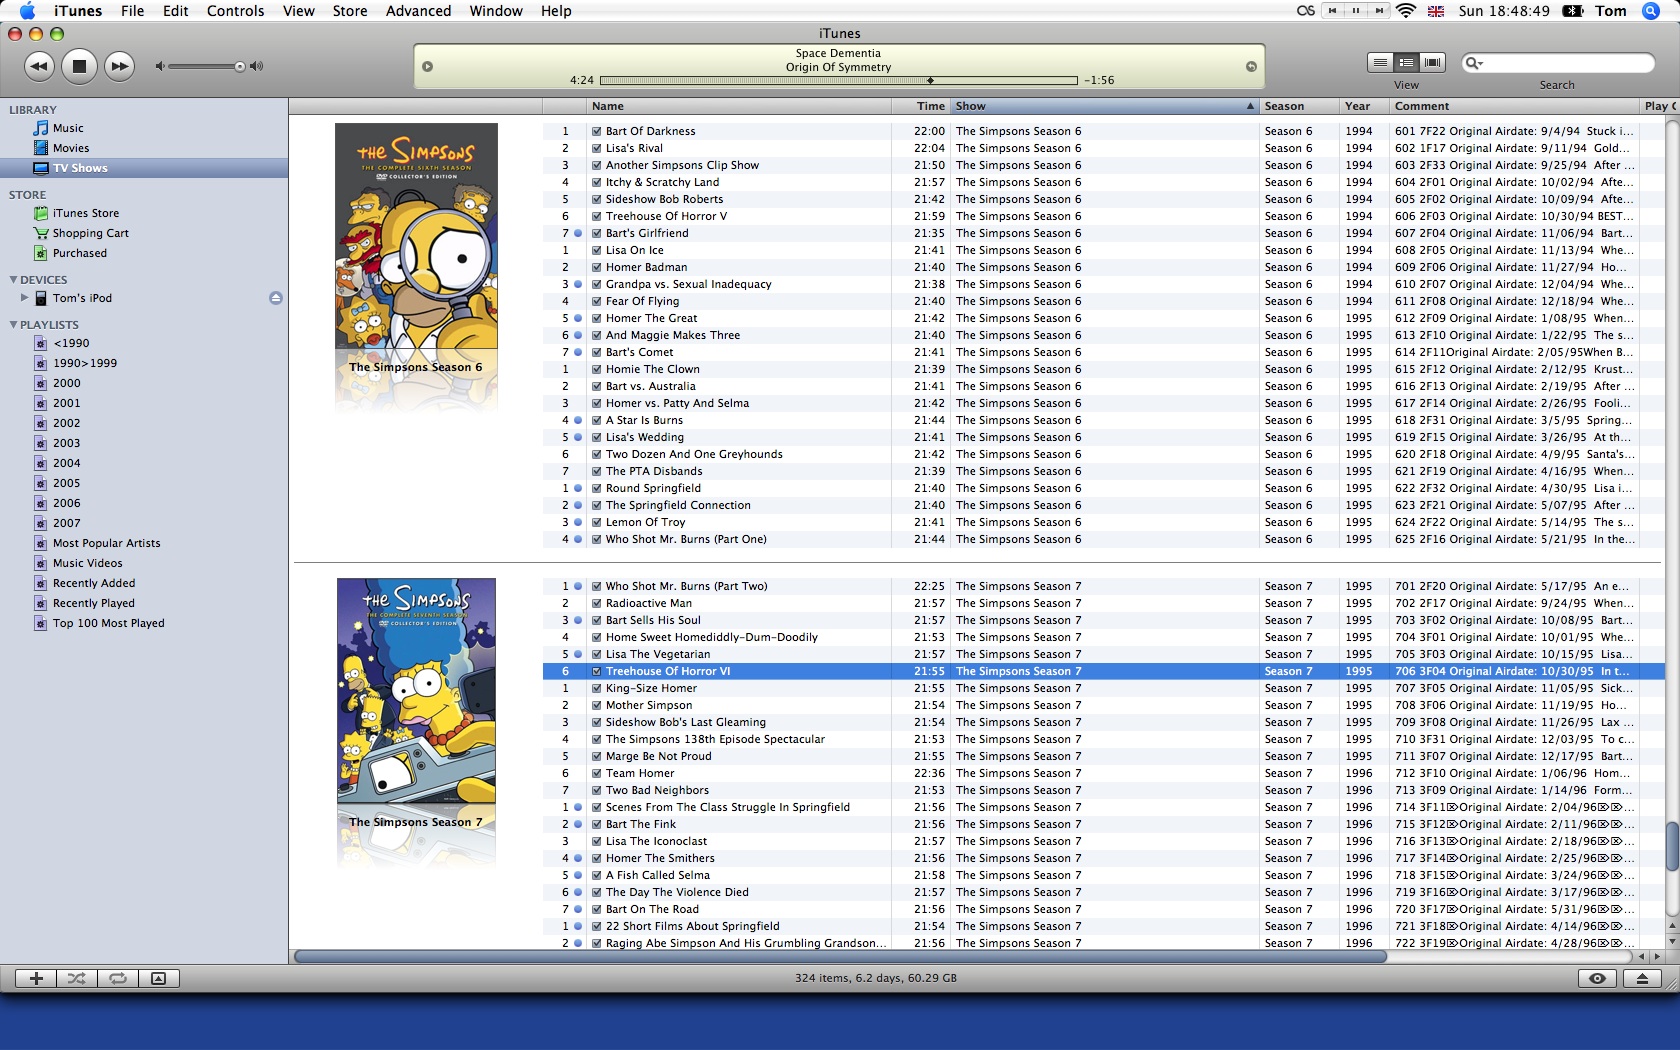Click the previous track rewind button
The width and height of the screenshot is (1680, 1050).
point(39,67)
